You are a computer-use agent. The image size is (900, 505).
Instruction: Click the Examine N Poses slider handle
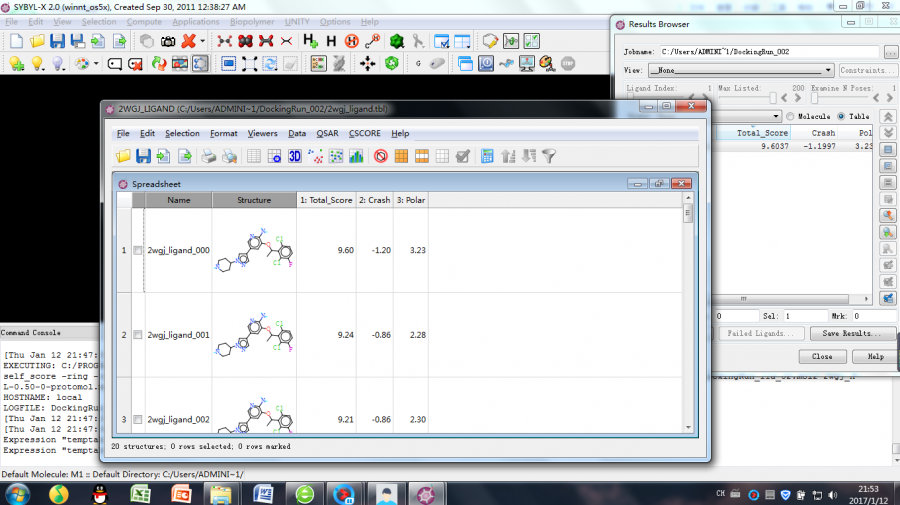click(x=814, y=98)
